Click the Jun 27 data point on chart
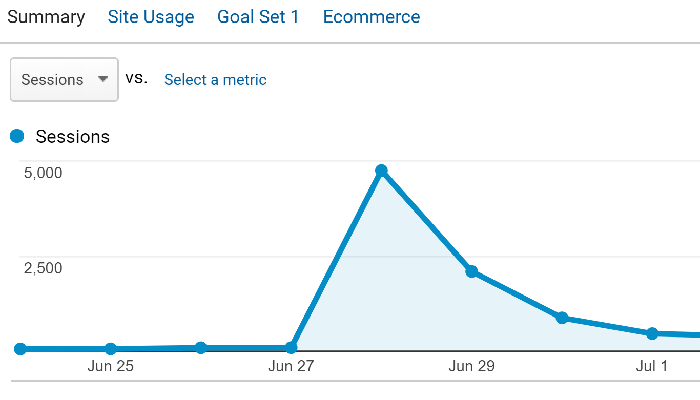 (291, 348)
